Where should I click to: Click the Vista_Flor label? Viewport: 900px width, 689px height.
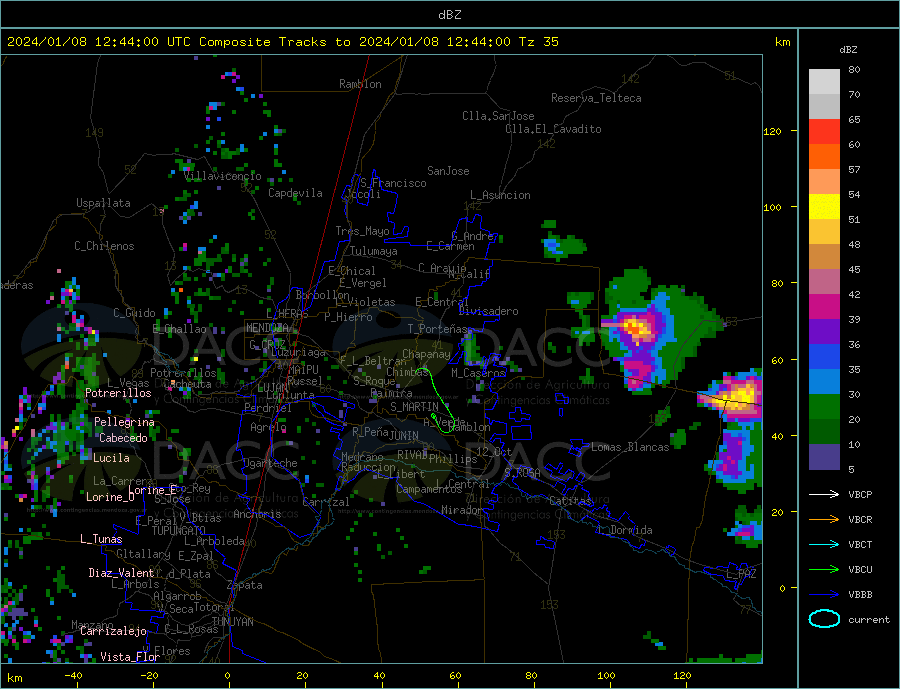click(x=130, y=657)
